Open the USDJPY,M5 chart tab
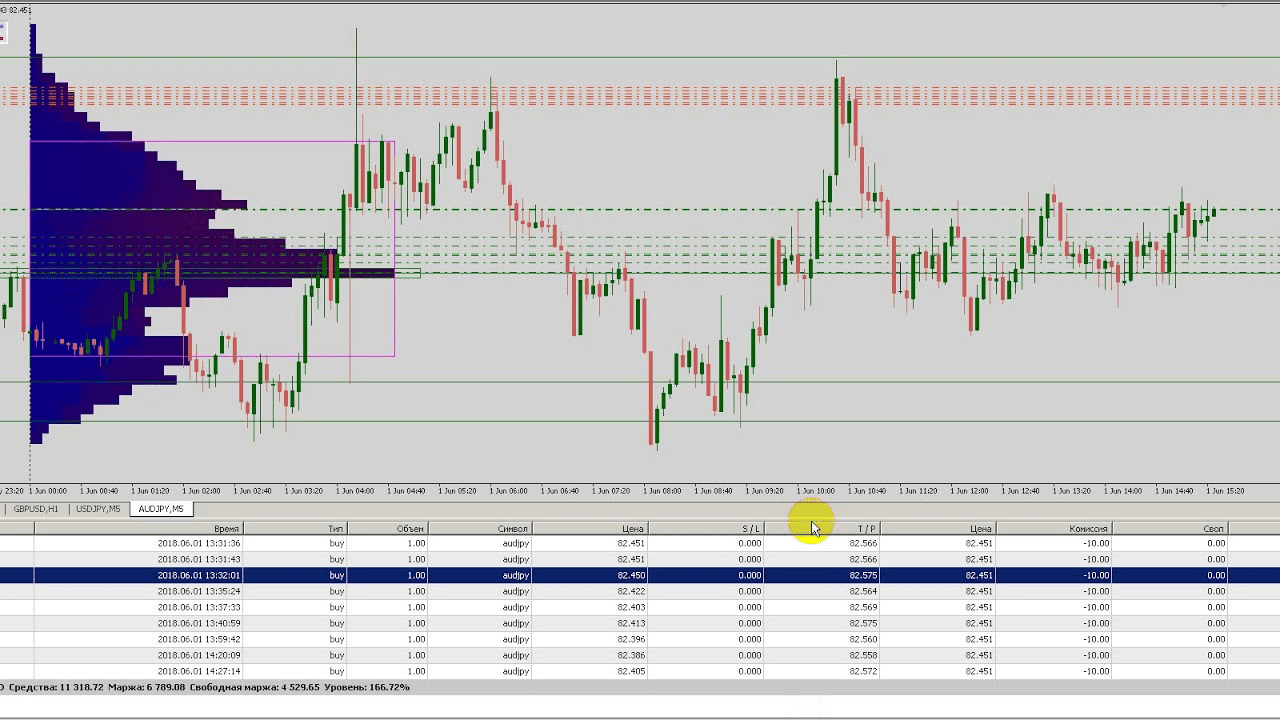This screenshot has width=1280, height=720. click(98, 509)
